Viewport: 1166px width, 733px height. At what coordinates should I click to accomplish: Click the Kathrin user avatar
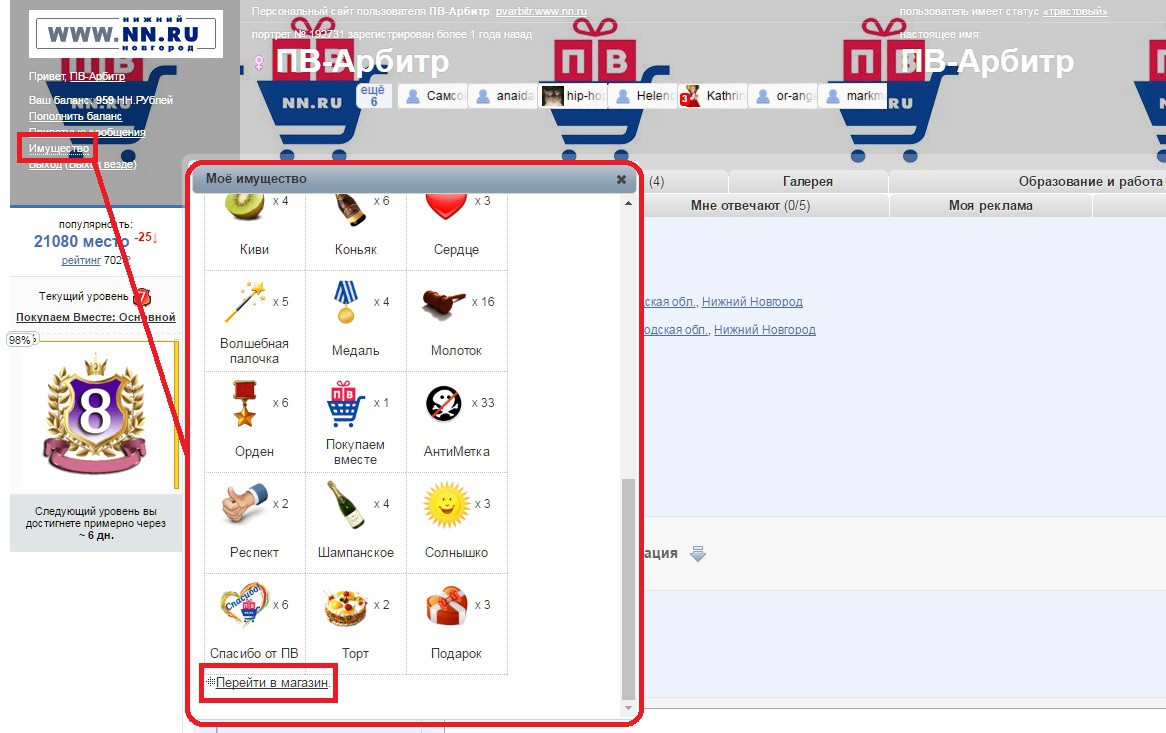pyautogui.click(x=690, y=96)
